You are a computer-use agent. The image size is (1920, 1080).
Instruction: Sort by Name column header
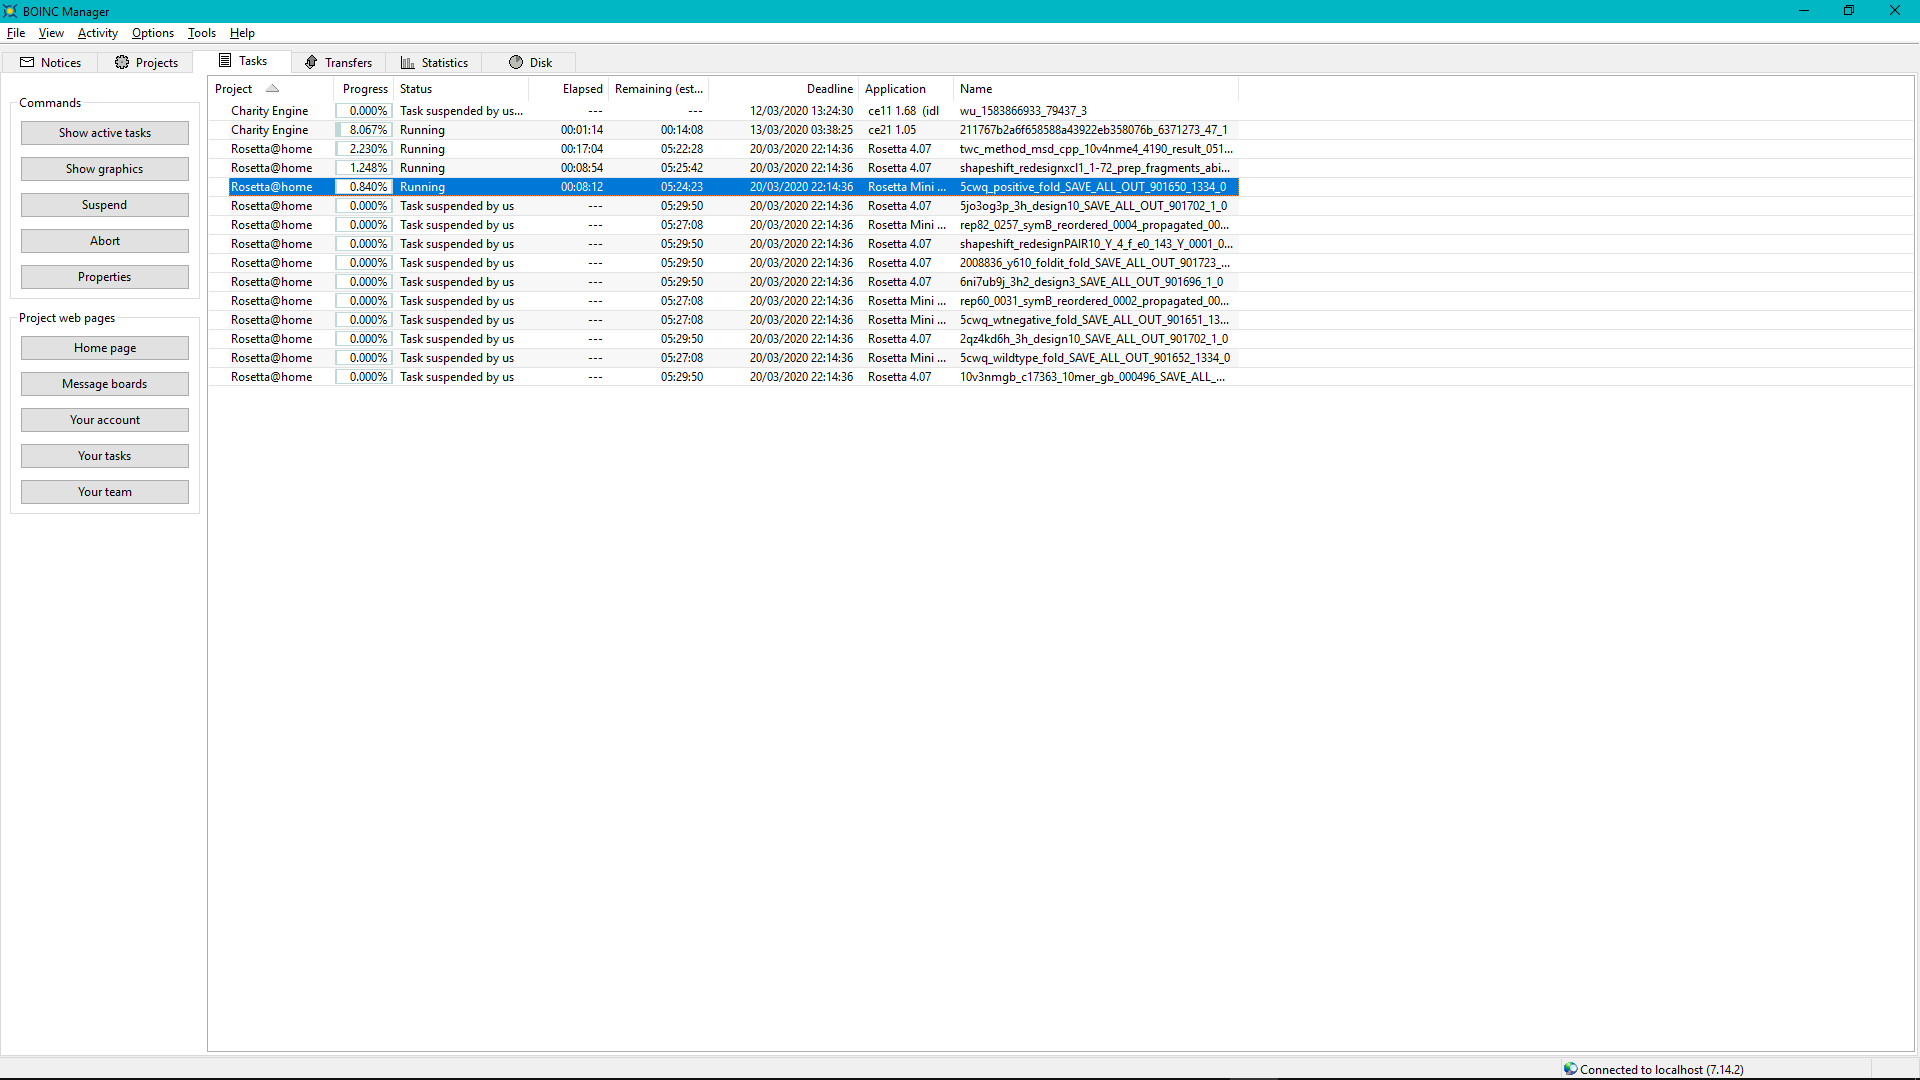pyautogui.click(x=1096, y=89)
